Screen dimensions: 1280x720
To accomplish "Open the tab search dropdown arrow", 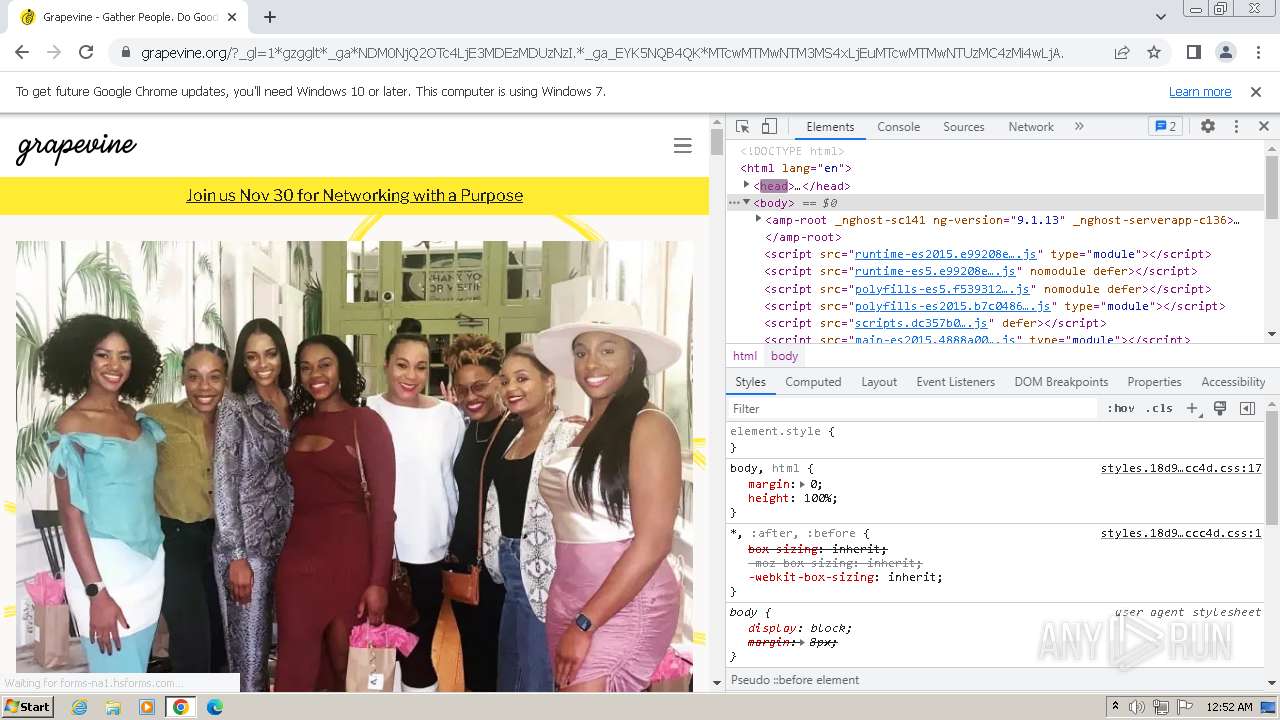I will 1160,17.
